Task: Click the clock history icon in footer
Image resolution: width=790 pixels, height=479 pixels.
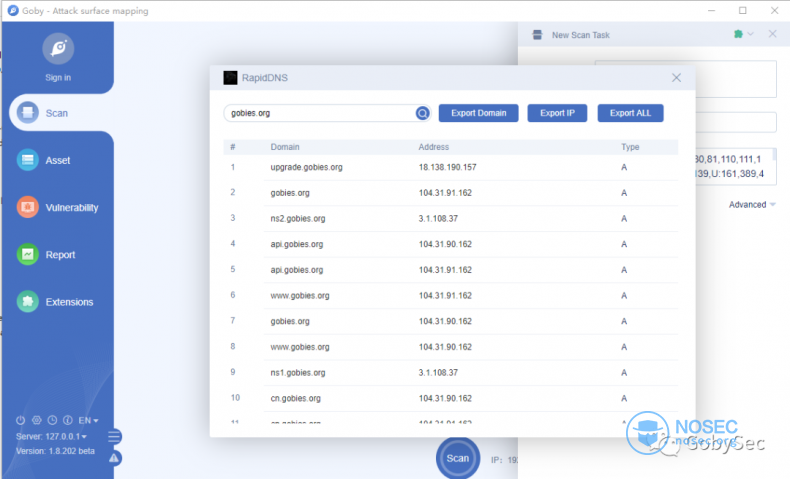Action: tap(52, 420)
